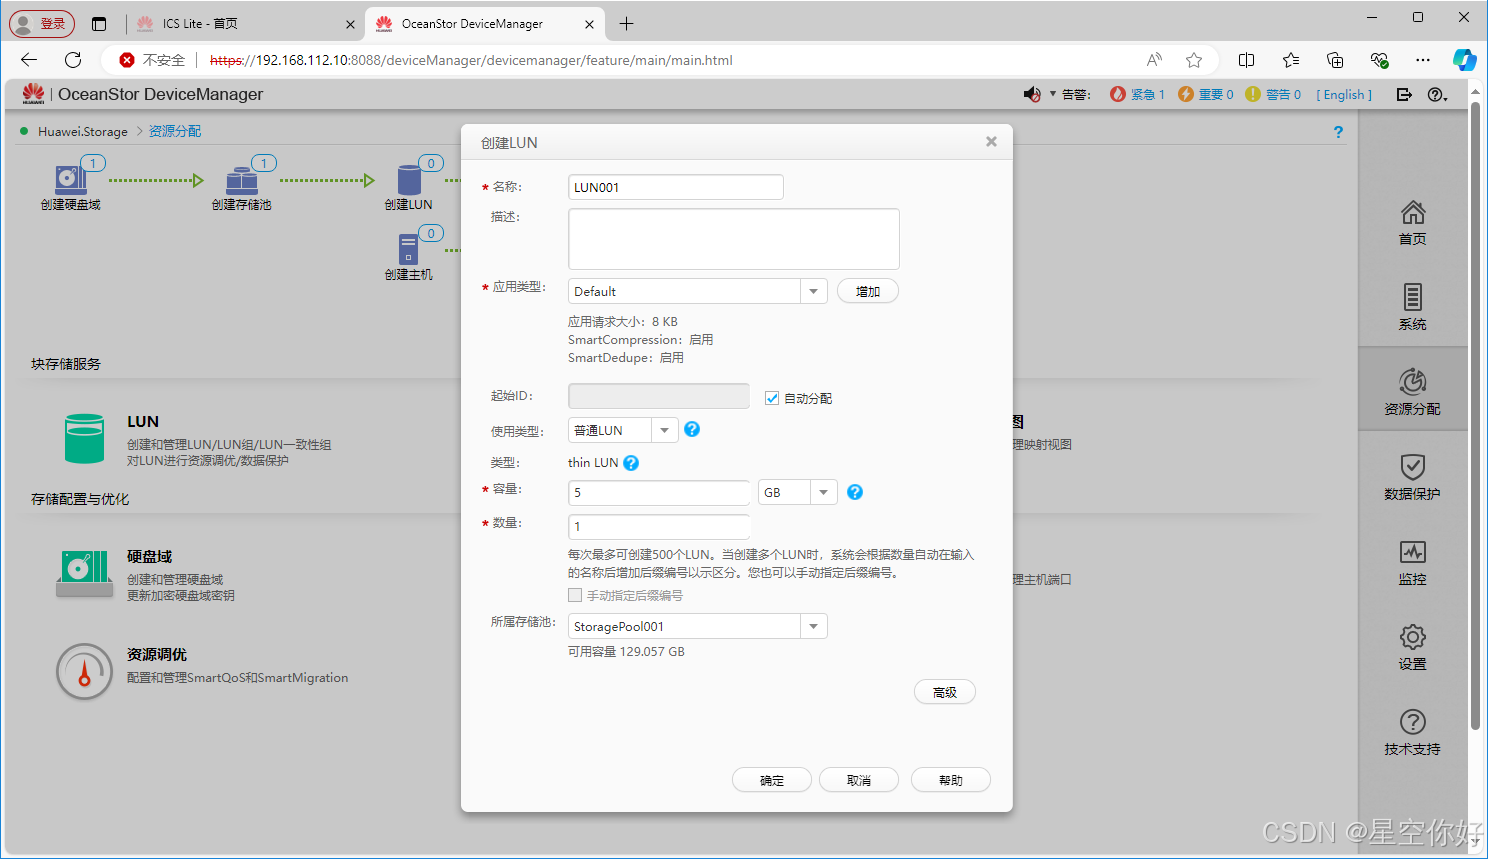
Task: Open Copilot icon in browser toolbar
Action: pyautogui.click(x=1464, y=60)
